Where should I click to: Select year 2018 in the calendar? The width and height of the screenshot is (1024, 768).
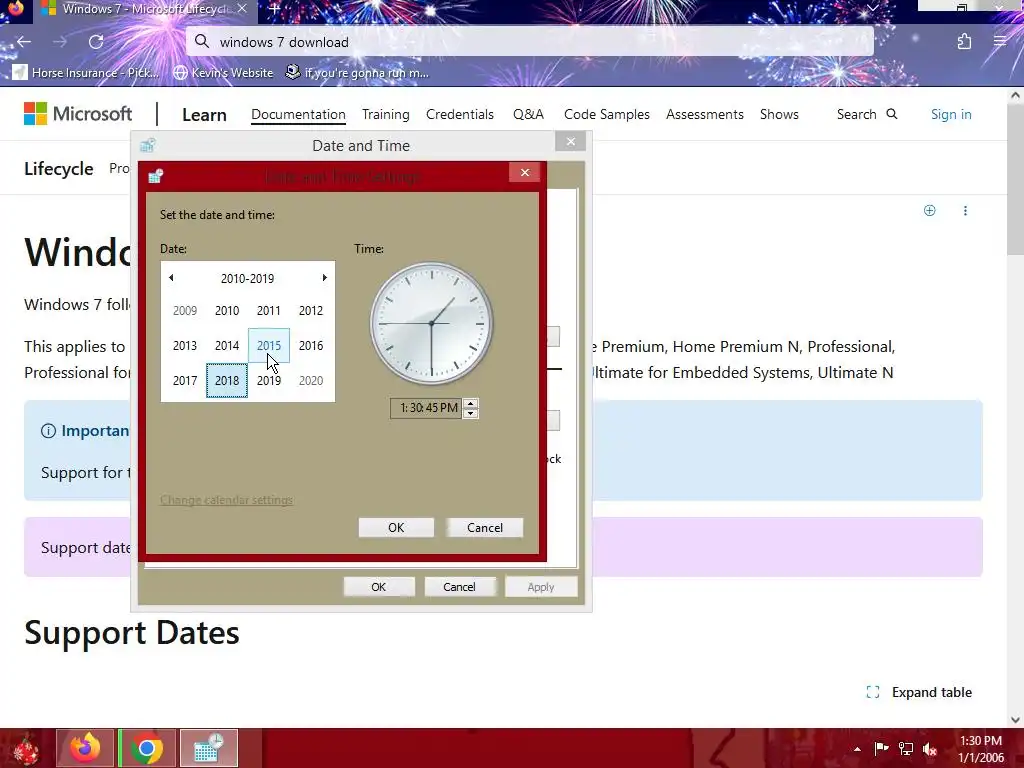click(x=227, y=380)
